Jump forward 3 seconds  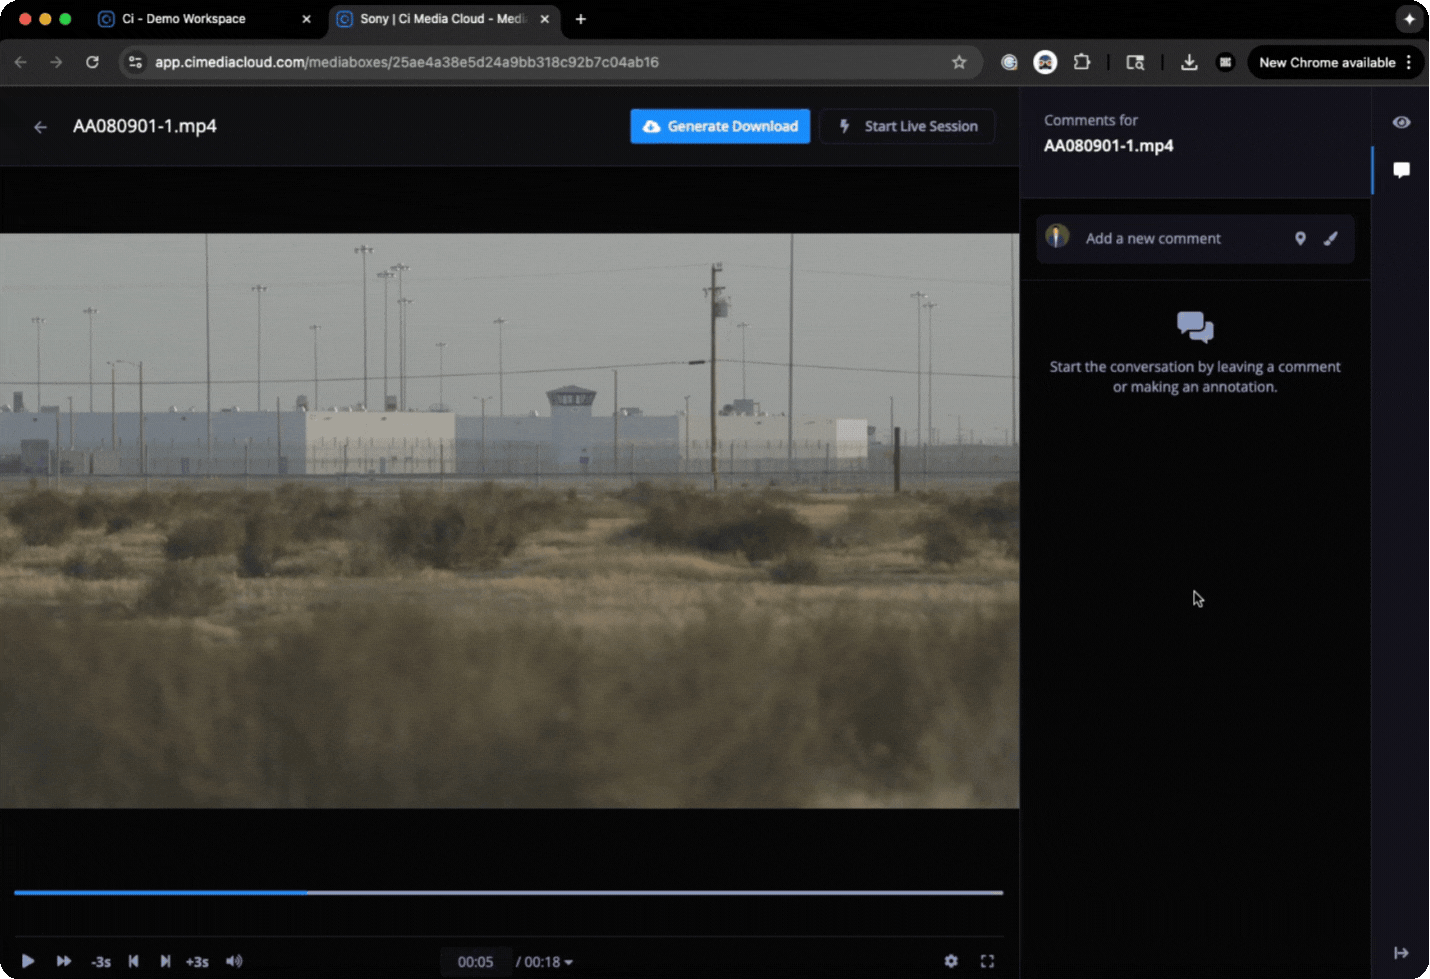(x=197, y=962)
